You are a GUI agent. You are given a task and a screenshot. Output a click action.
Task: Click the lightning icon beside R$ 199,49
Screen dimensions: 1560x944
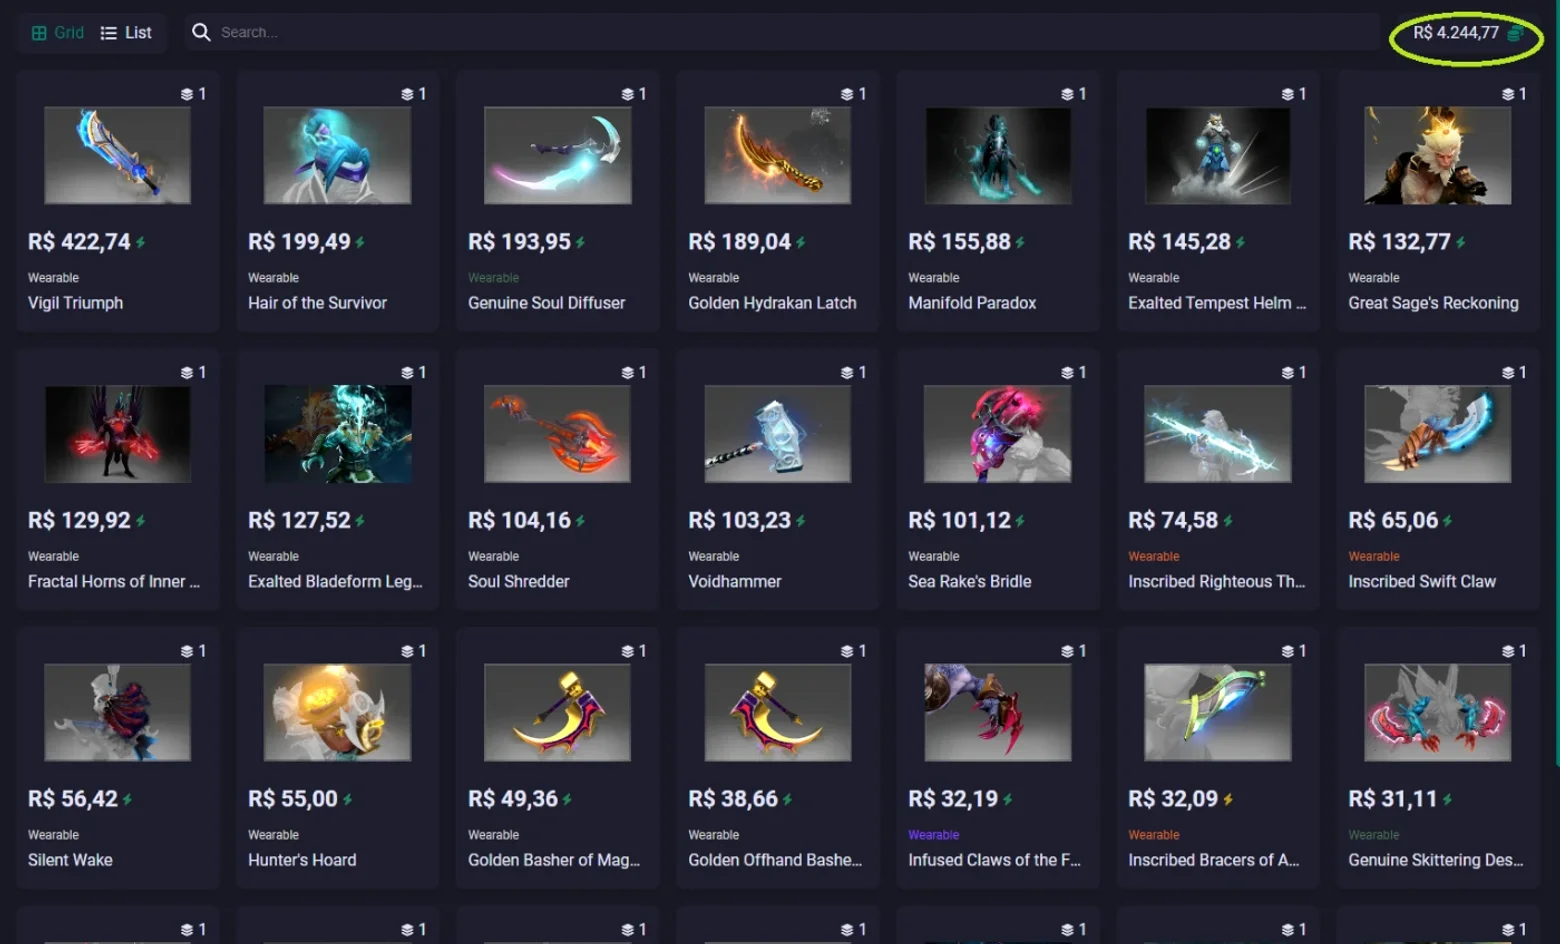(x=360, y=242)
